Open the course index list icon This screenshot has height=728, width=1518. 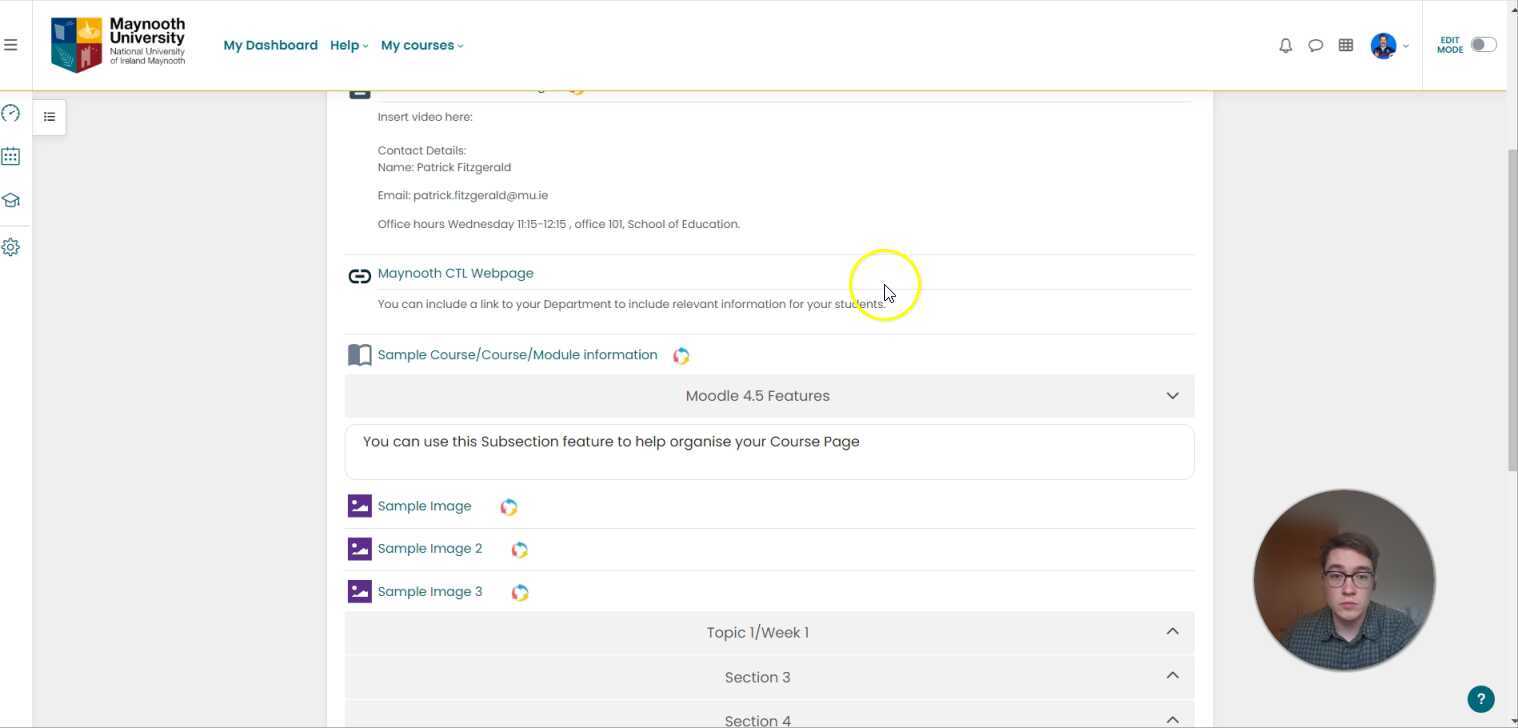[49, 117]
